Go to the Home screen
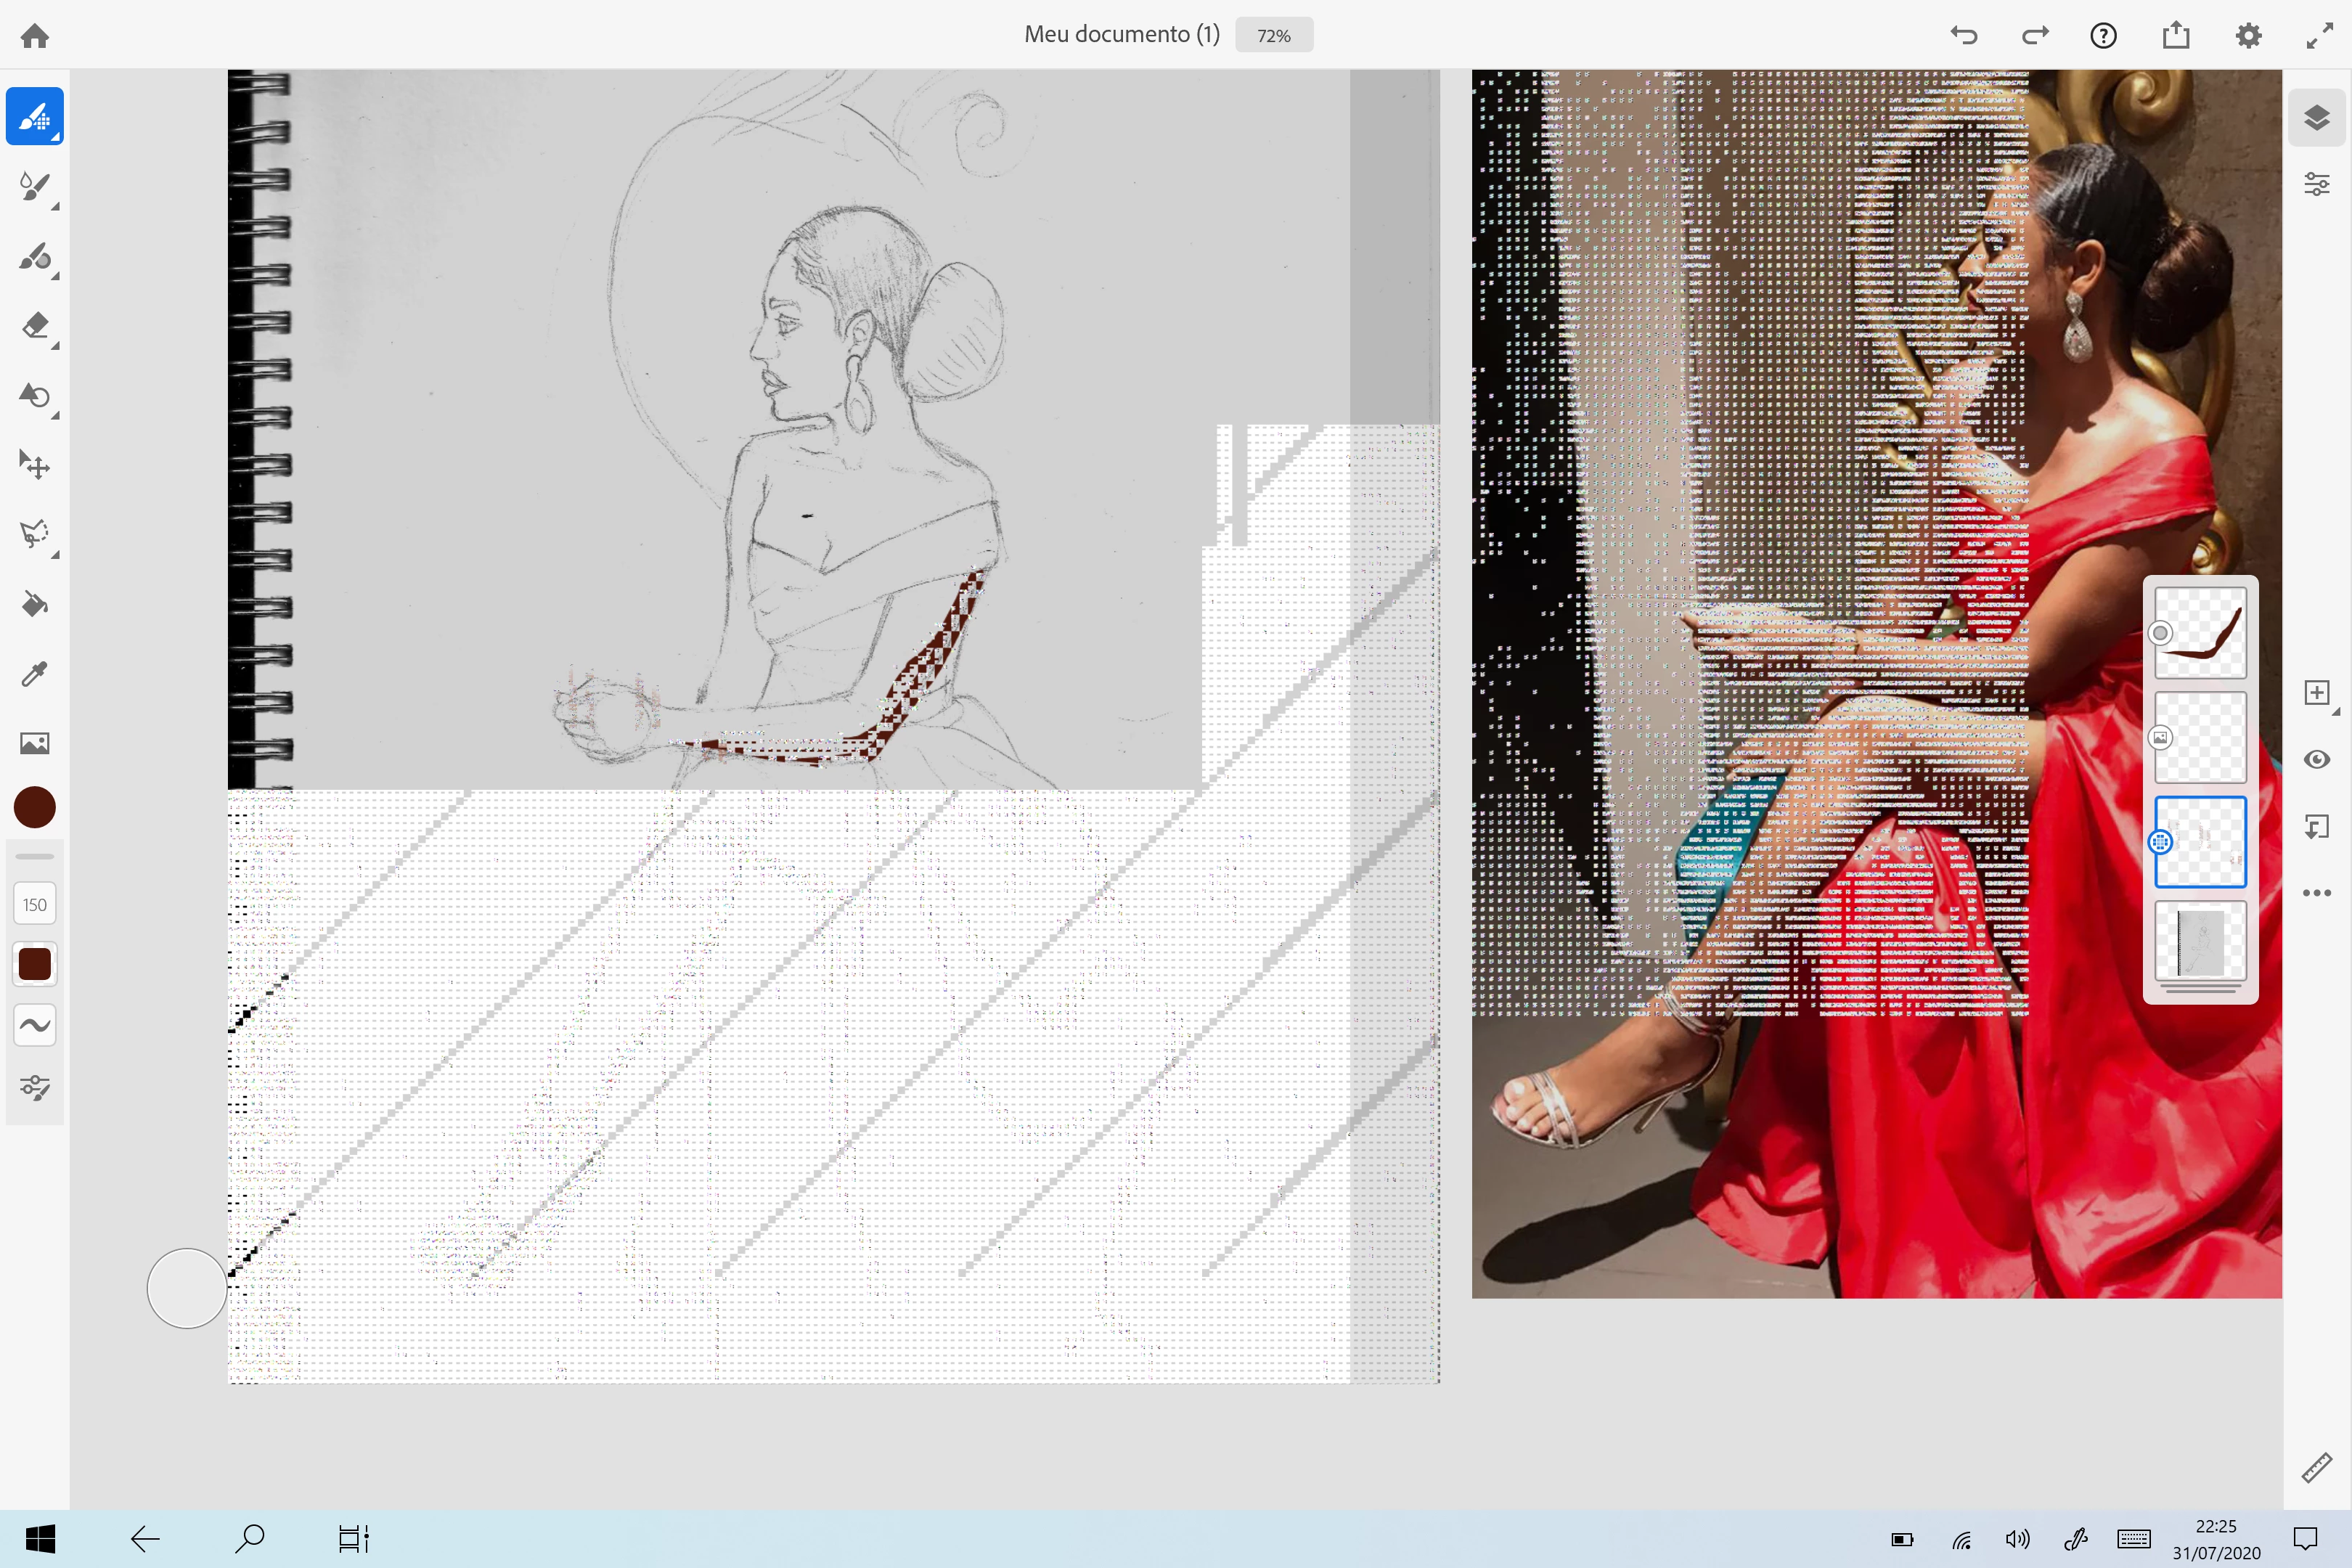The image size is (2352, 1568). pyautogui.click(x=35, y=36)
